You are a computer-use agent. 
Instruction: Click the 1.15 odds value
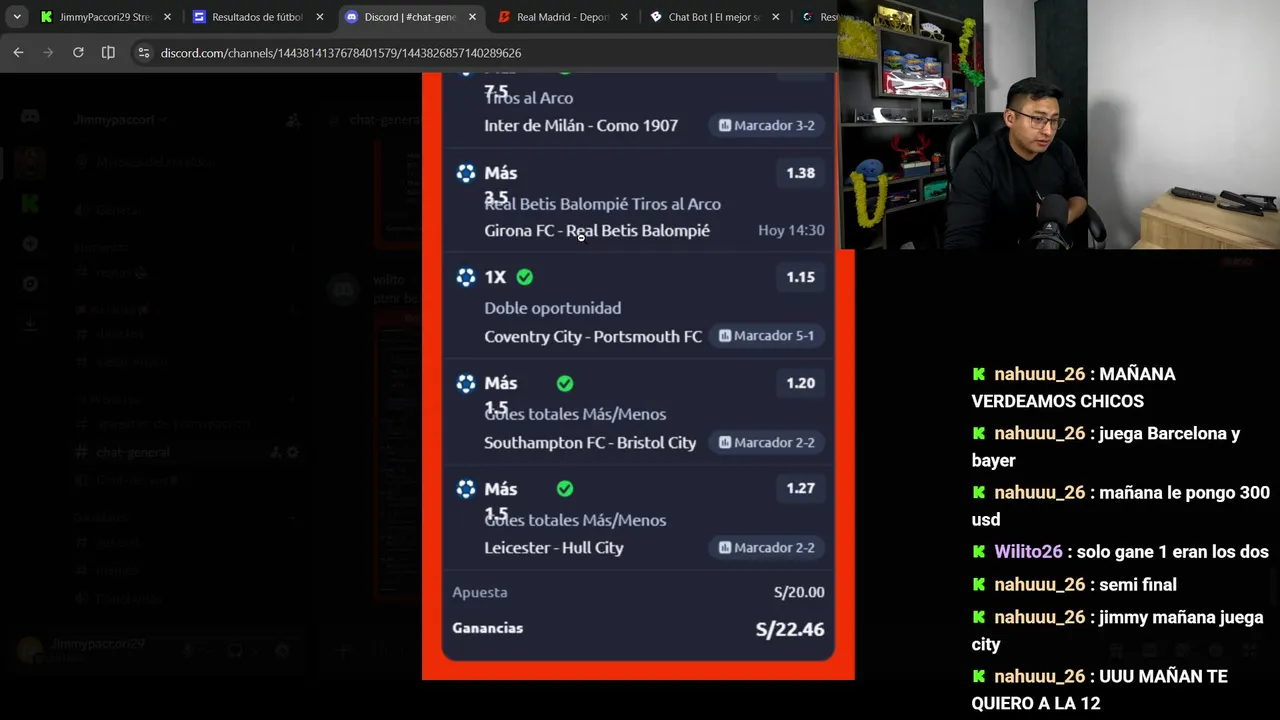[x=800, y=277]
